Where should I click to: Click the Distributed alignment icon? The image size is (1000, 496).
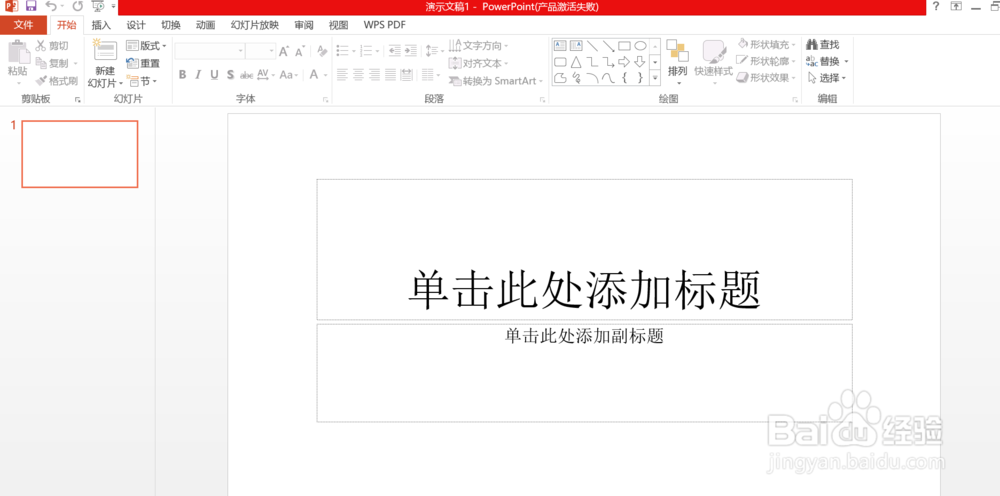pyautogui.click(x=406, y=75)
